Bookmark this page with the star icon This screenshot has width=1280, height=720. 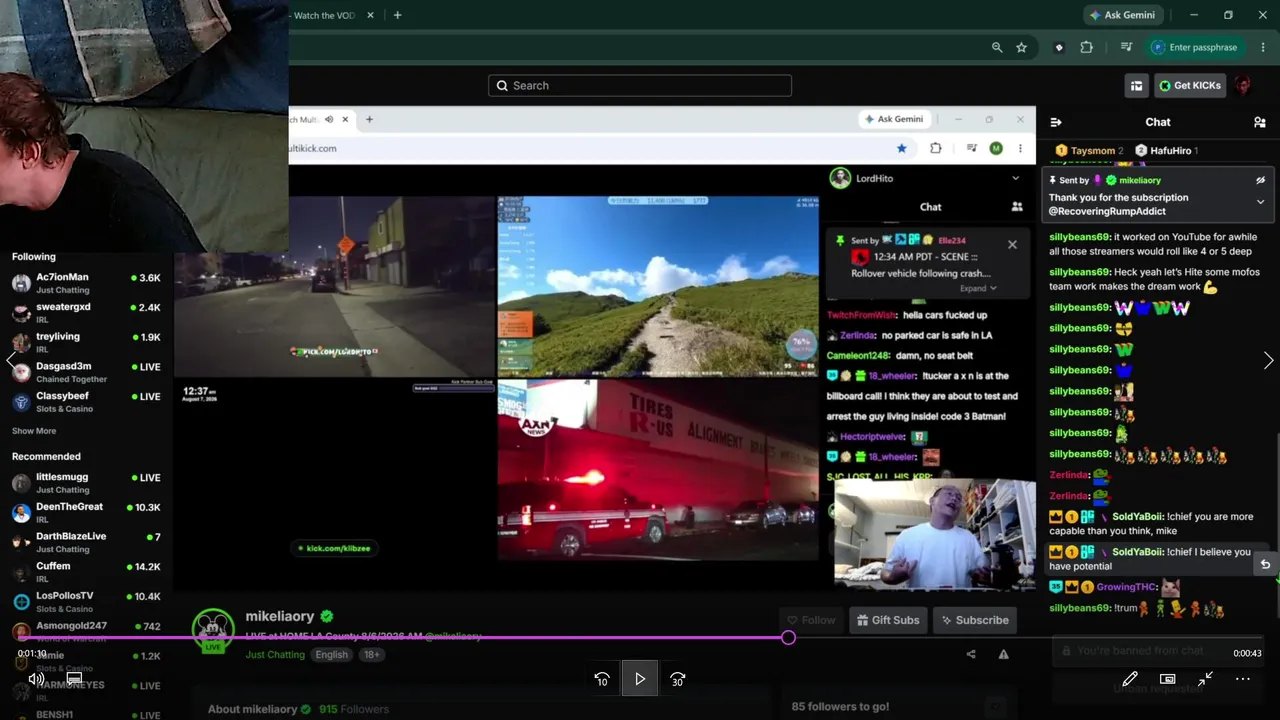1021,47
